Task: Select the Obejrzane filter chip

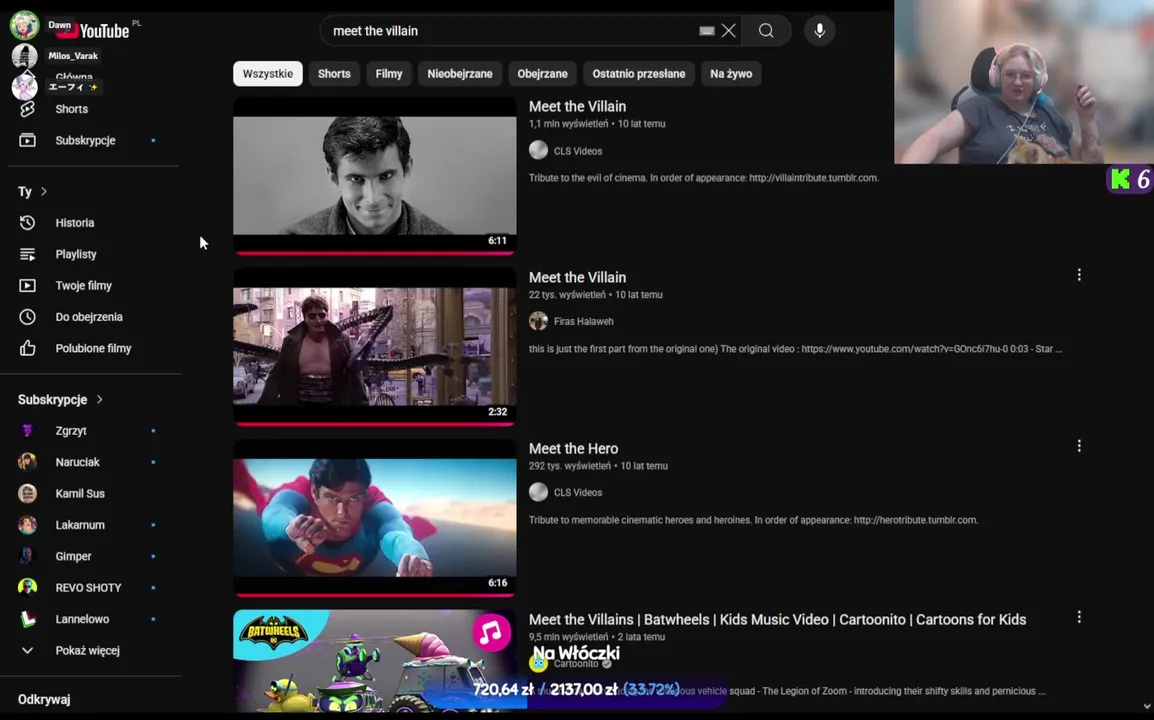Action: [542, 74]
